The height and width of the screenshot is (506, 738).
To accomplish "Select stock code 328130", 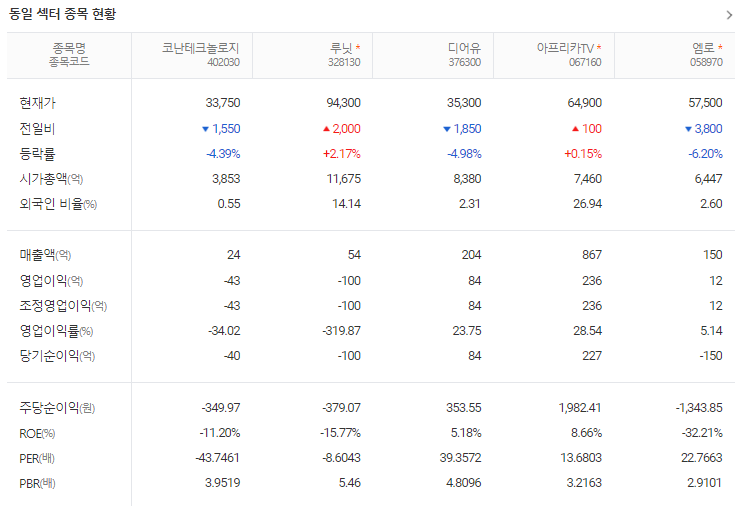I will click(x=344, y=63).
